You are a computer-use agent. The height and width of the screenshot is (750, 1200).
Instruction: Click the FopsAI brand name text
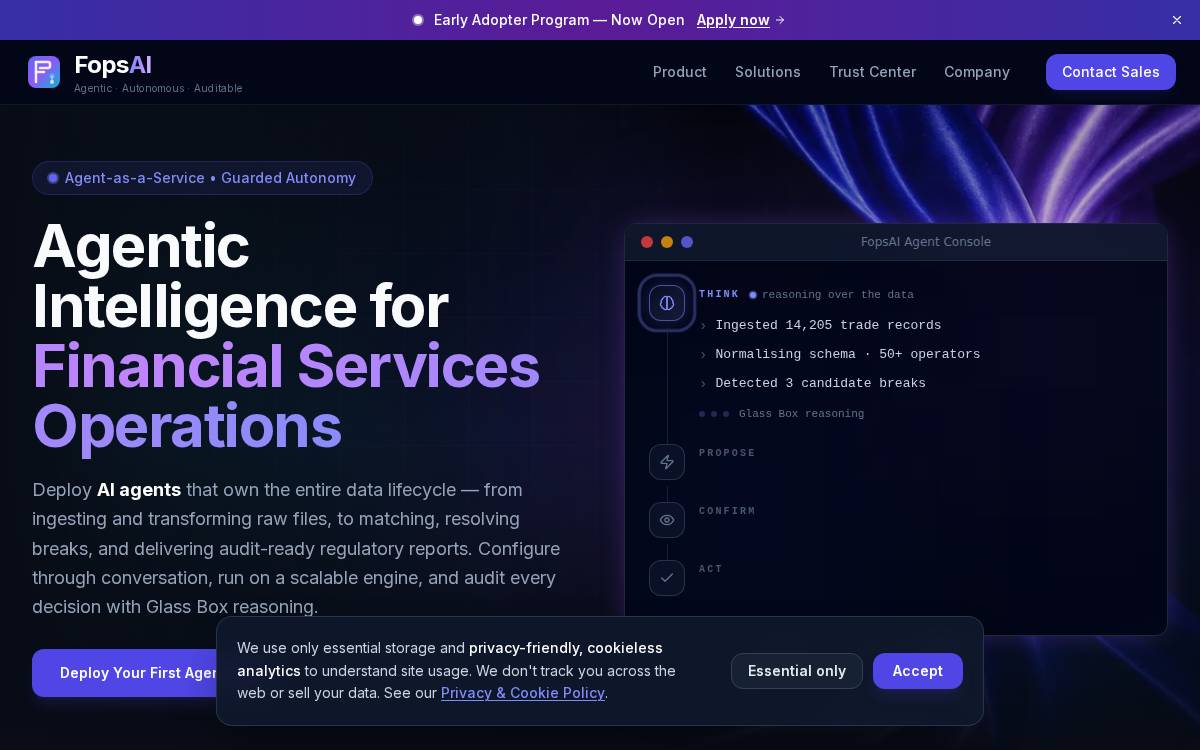click(x=113, y=65)
